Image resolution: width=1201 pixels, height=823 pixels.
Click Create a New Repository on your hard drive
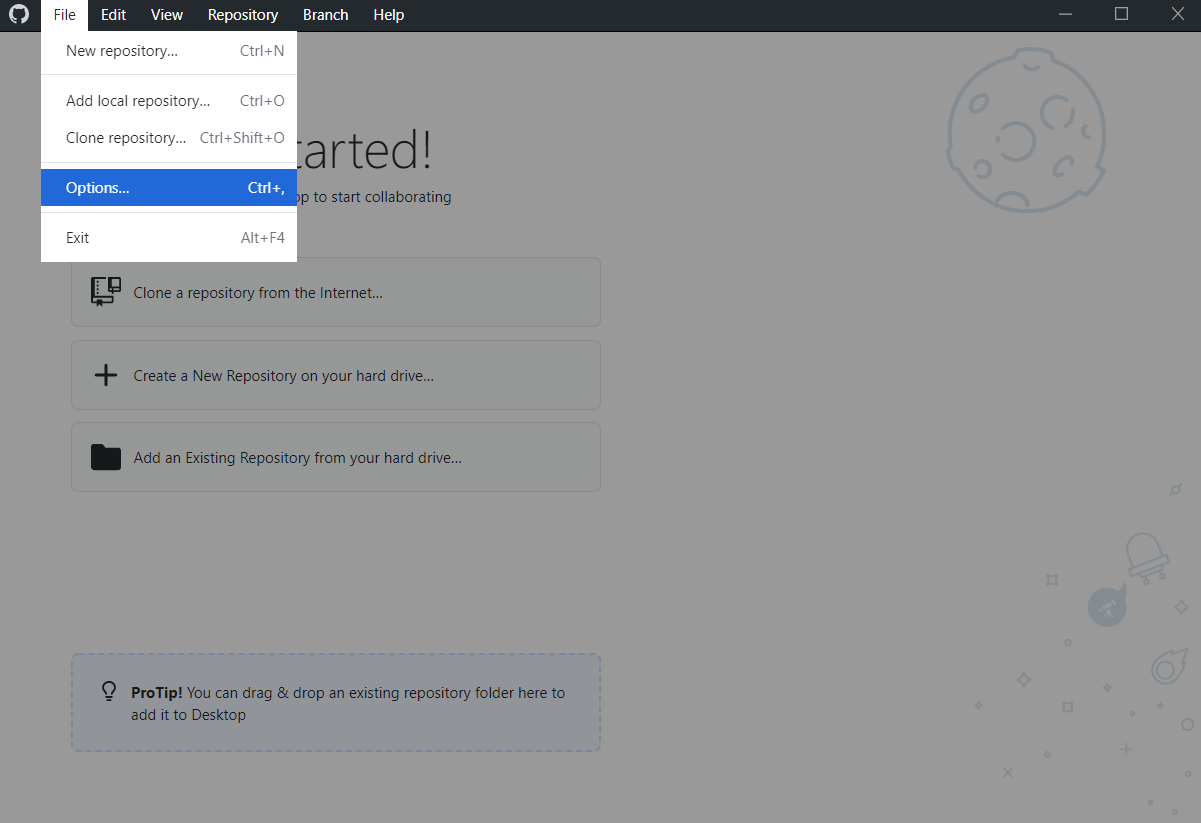(336, 375)
